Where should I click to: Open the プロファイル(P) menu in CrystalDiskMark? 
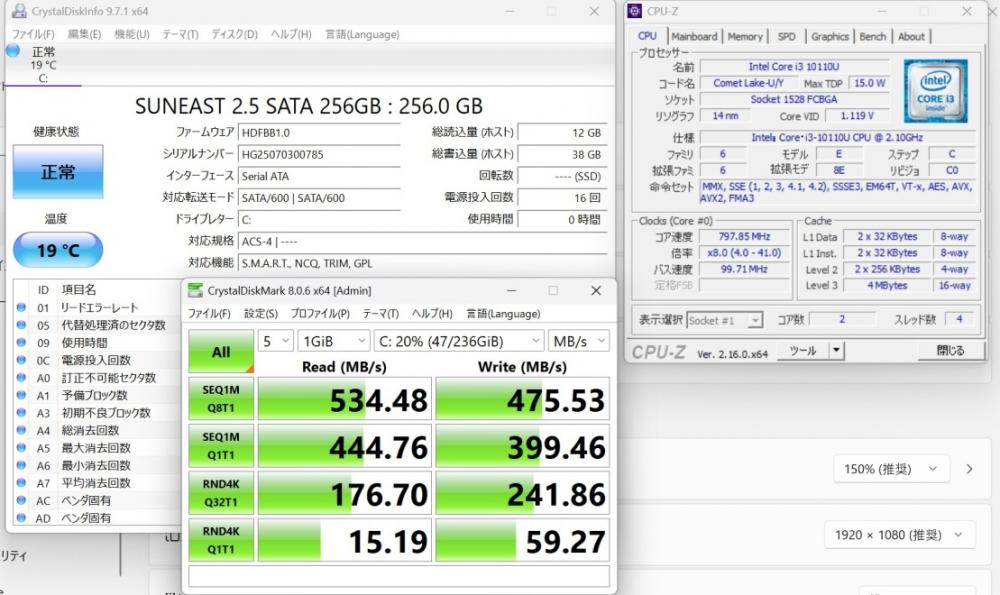(319, 314)
